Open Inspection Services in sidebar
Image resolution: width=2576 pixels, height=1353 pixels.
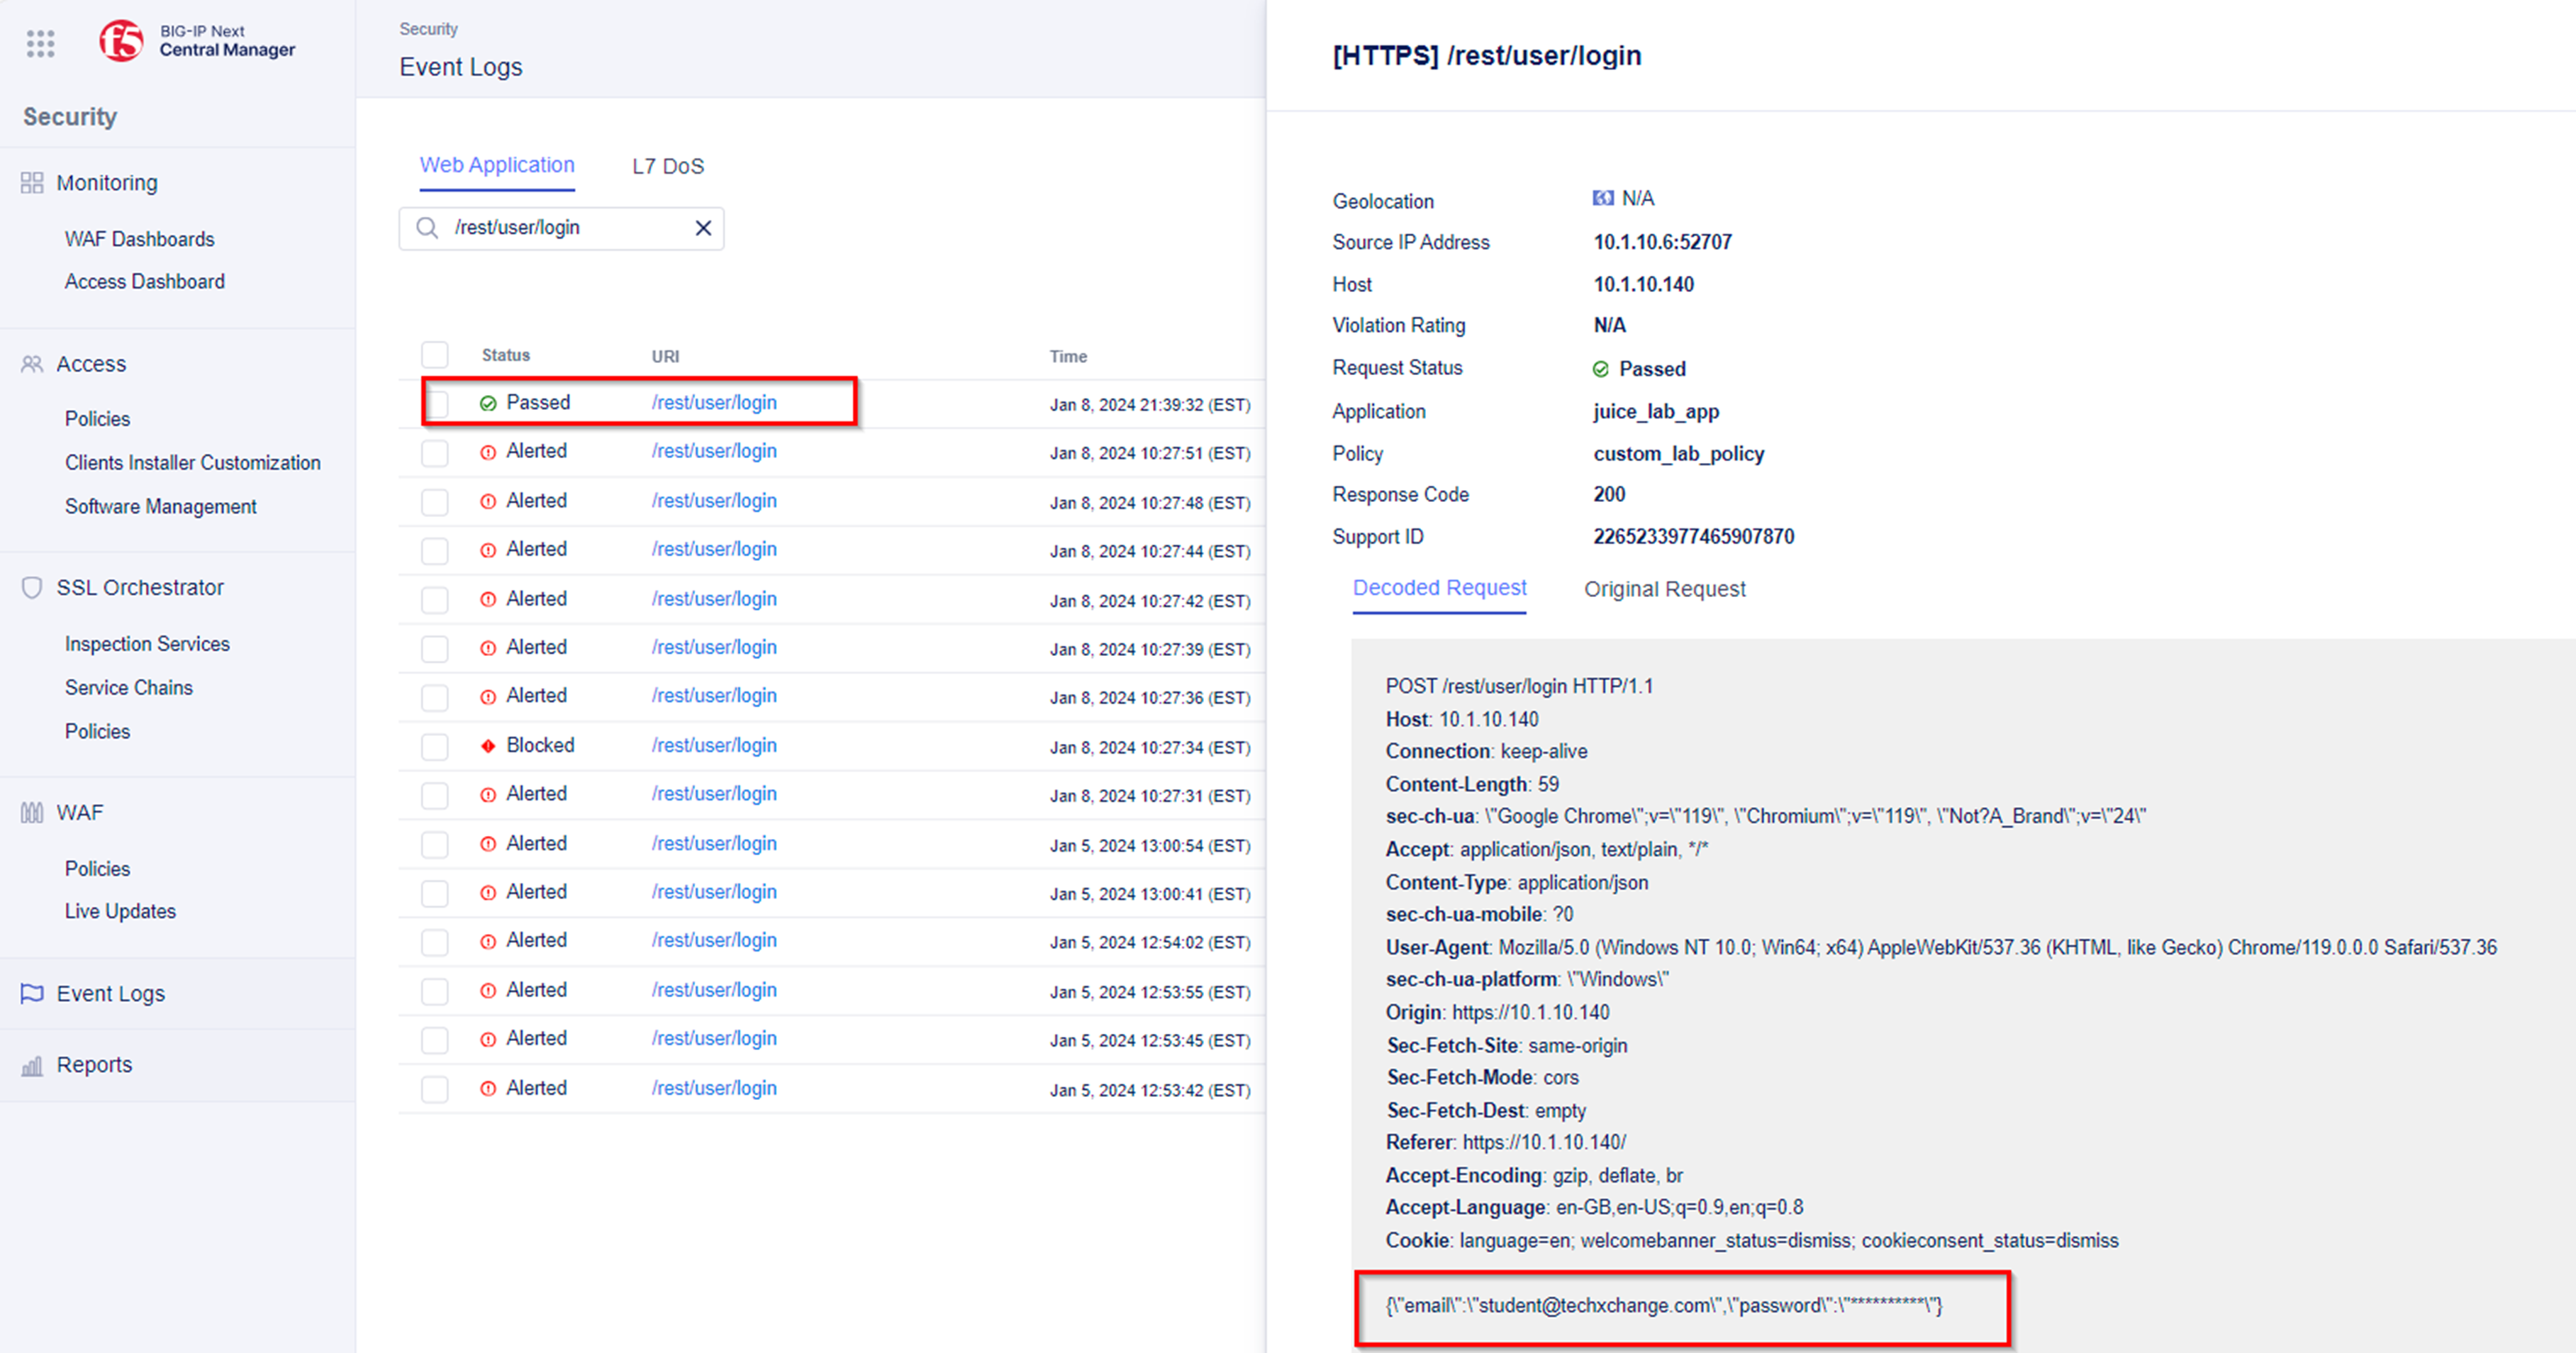147,644
